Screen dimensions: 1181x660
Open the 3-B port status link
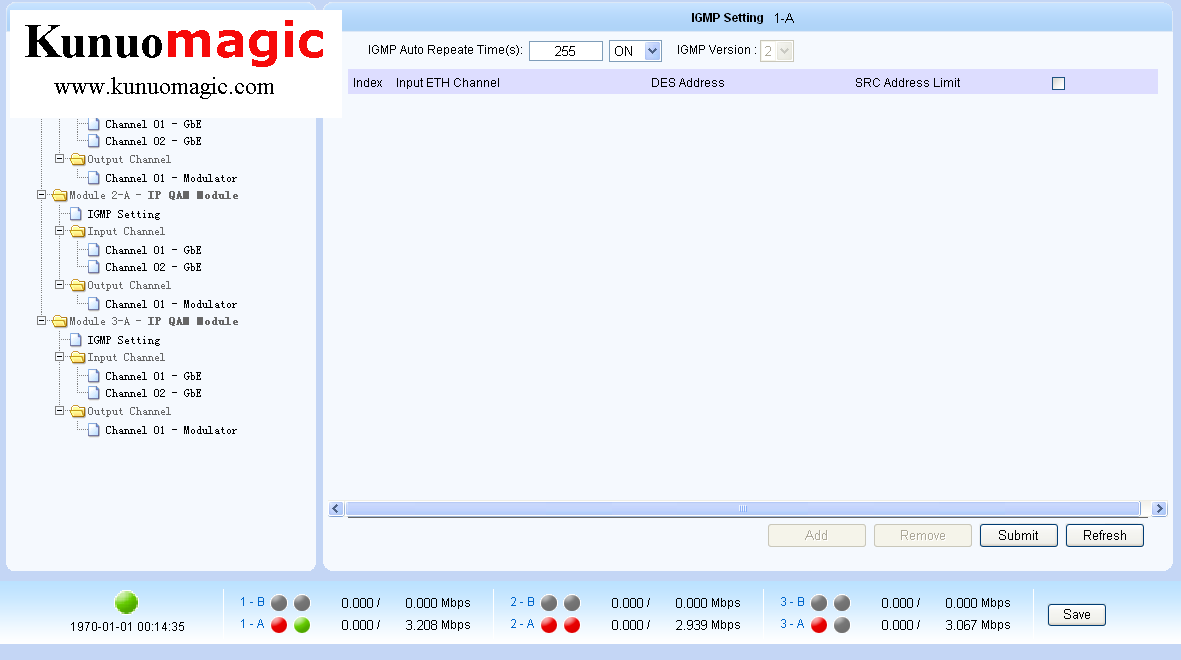[x=792, y=602]
